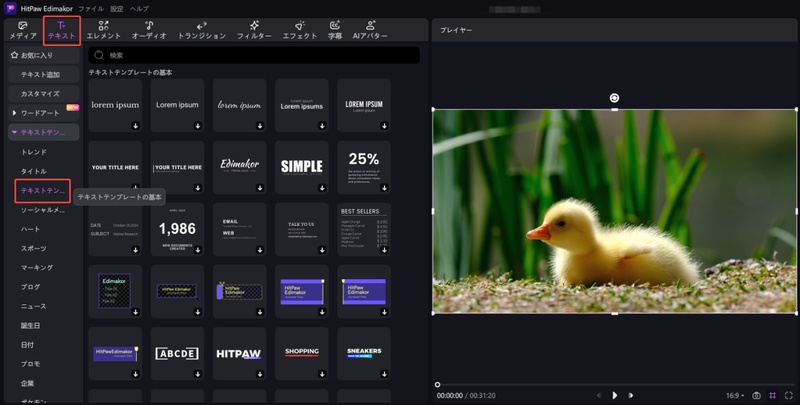Click the 検索 search field
Image resolution: width=800 pixels, height=405 pixels.
coord(254,55)
